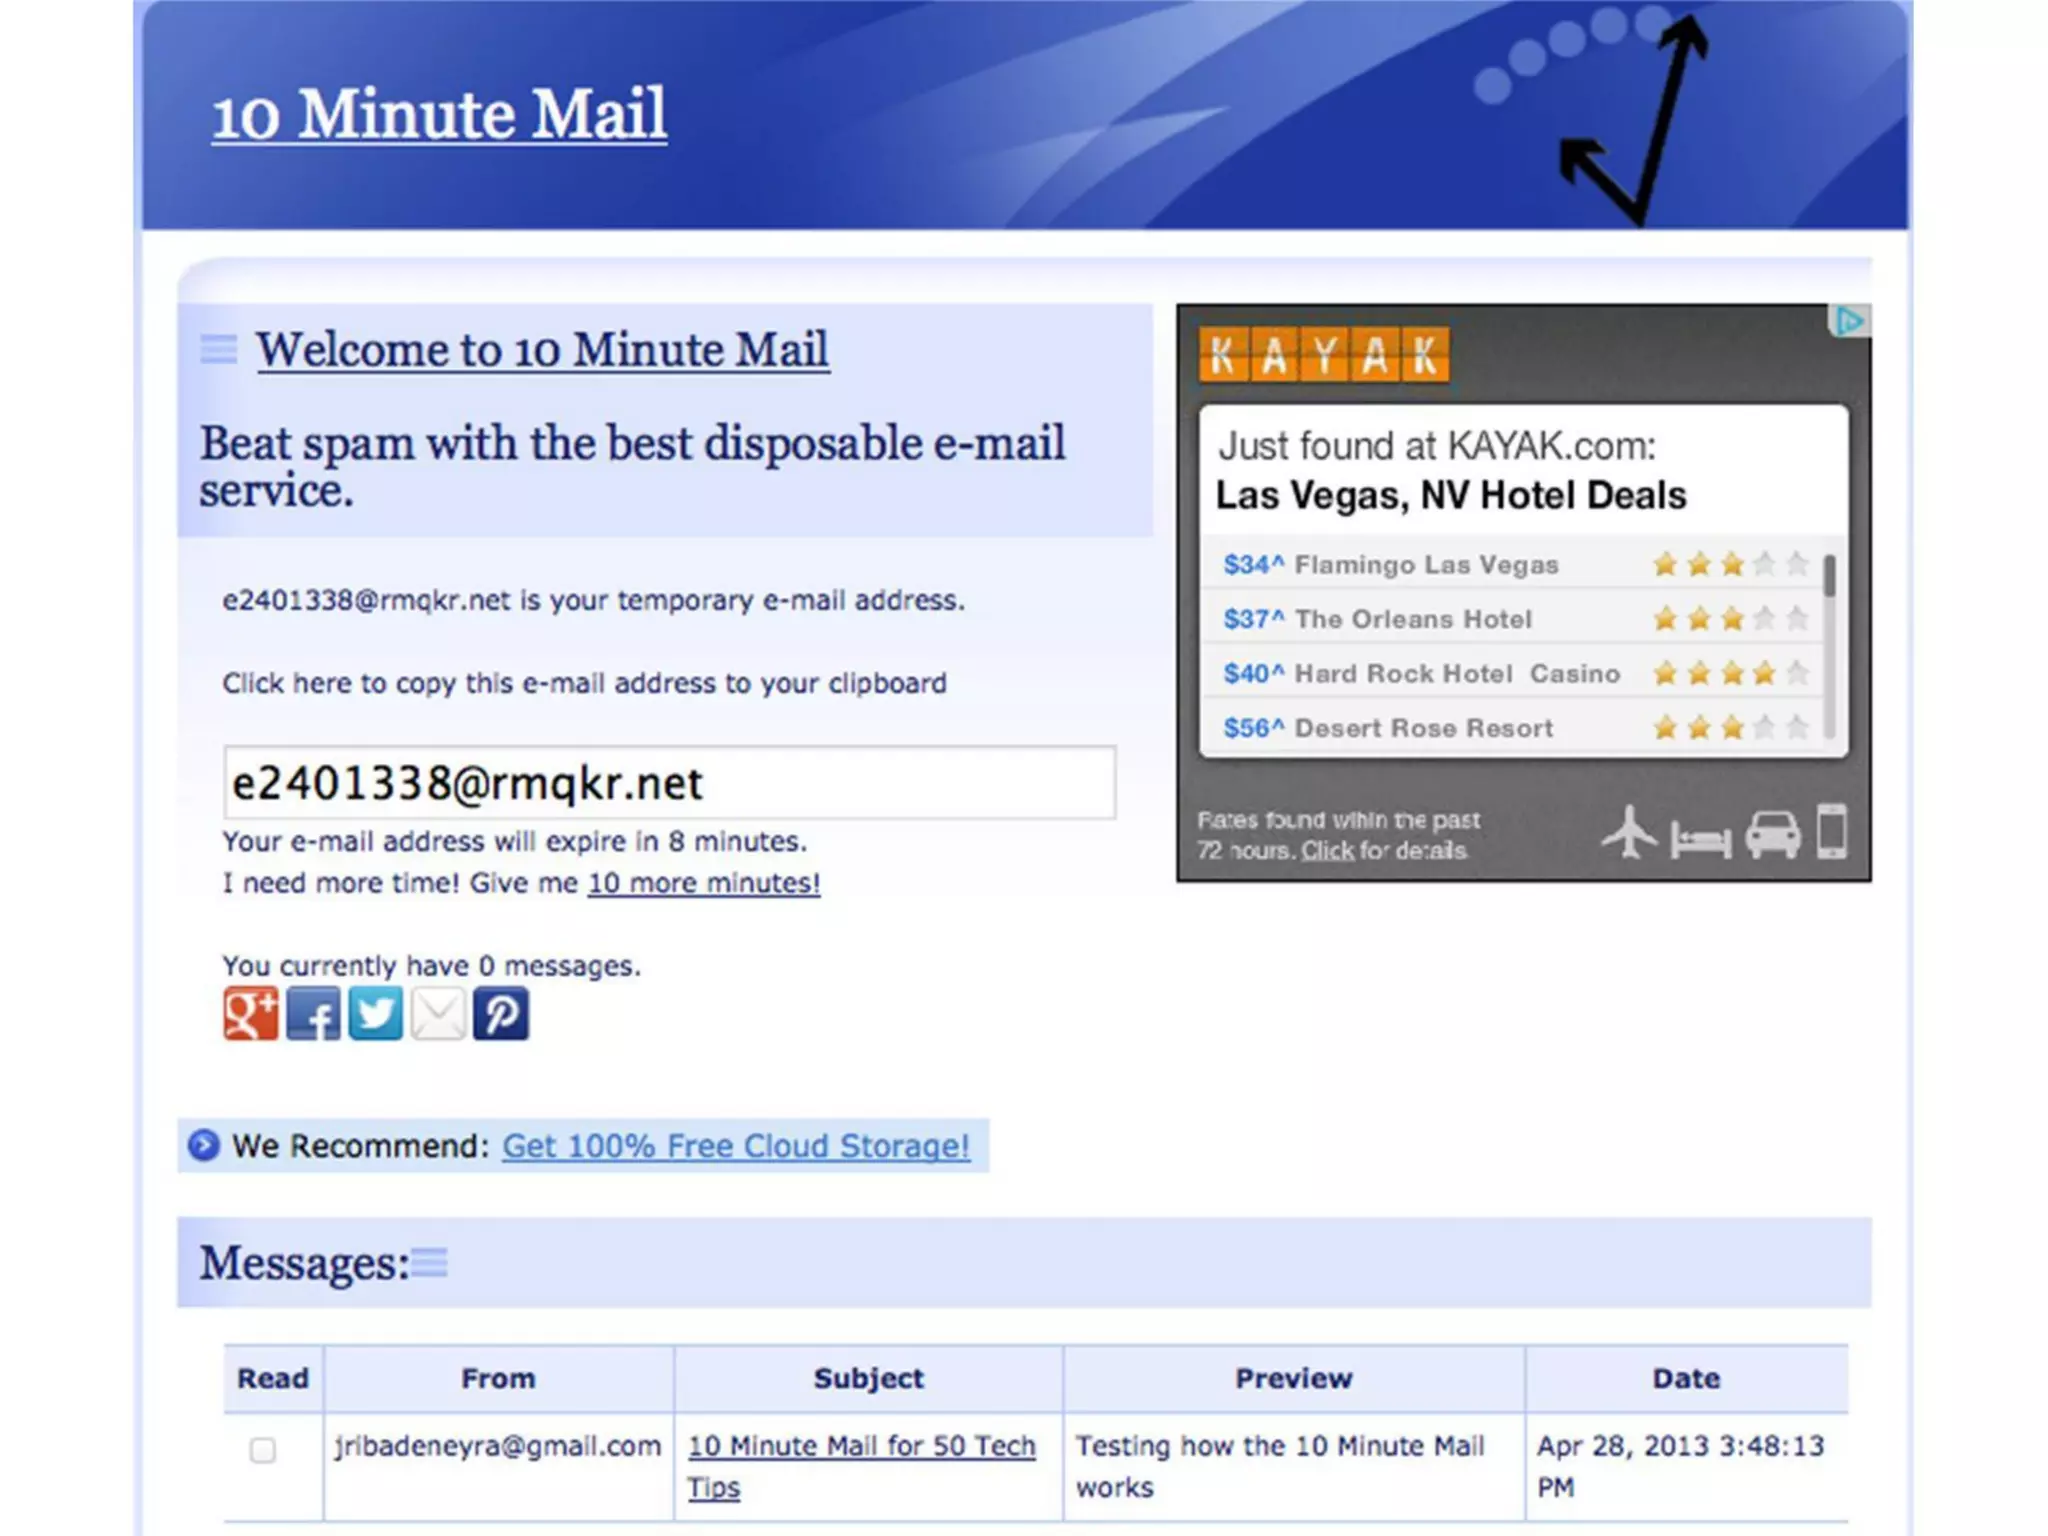The height and width of the screenshot is (1536, 2048).
Task: Check the Read box for jribadeneyra message
Action: click(263, 1450)
